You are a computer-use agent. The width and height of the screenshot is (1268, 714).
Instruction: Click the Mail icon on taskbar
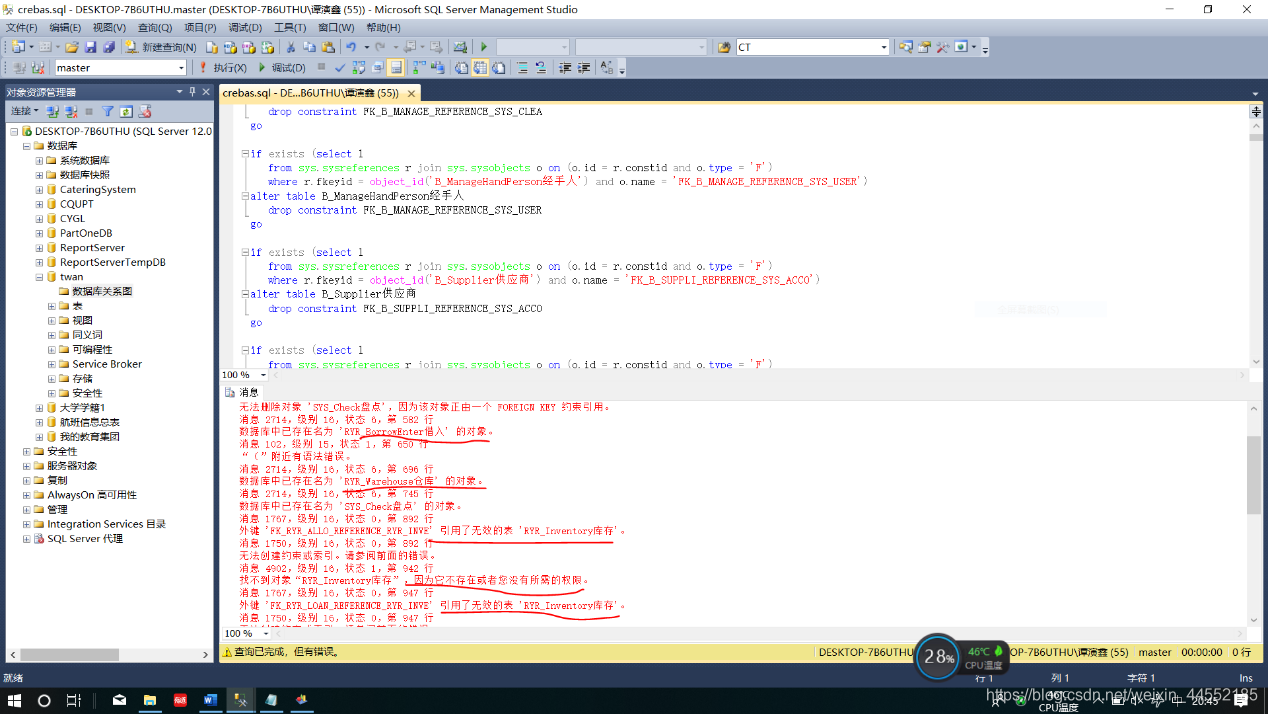click(x=119, y=700)
